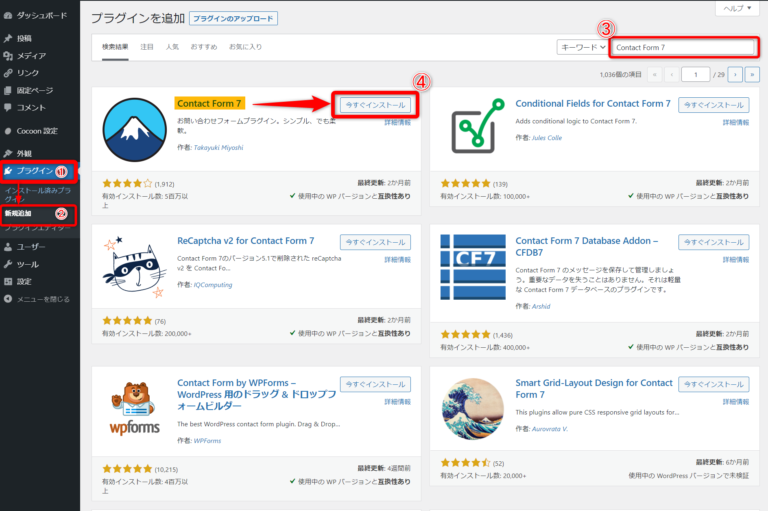Open the Dashboard menu icon

pyautogui.click(x=8, y=16)
